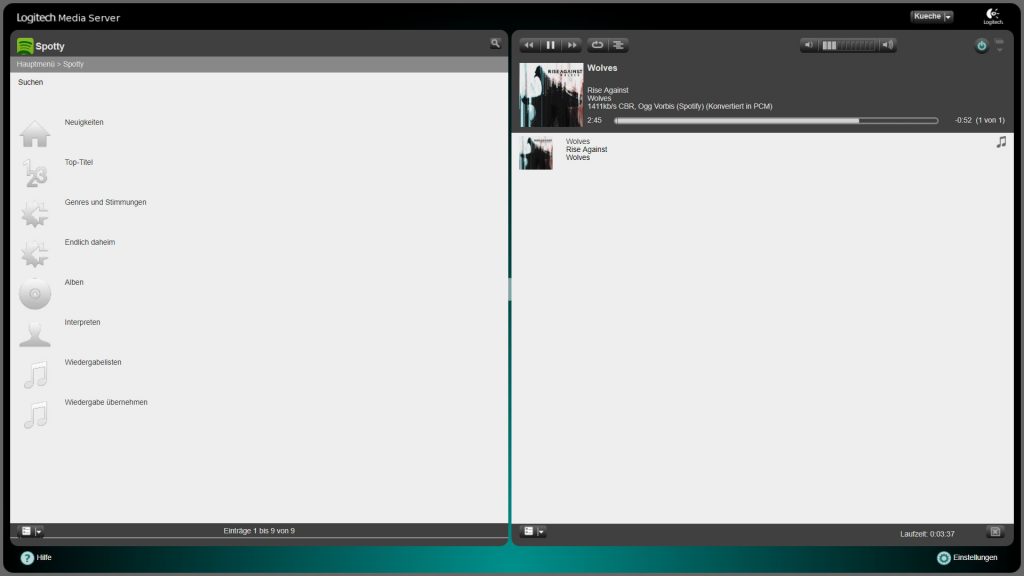The height and width of the screenshot is (576, 1024).
Task: Click the Alben disc icon
Action: coord(35,294)
